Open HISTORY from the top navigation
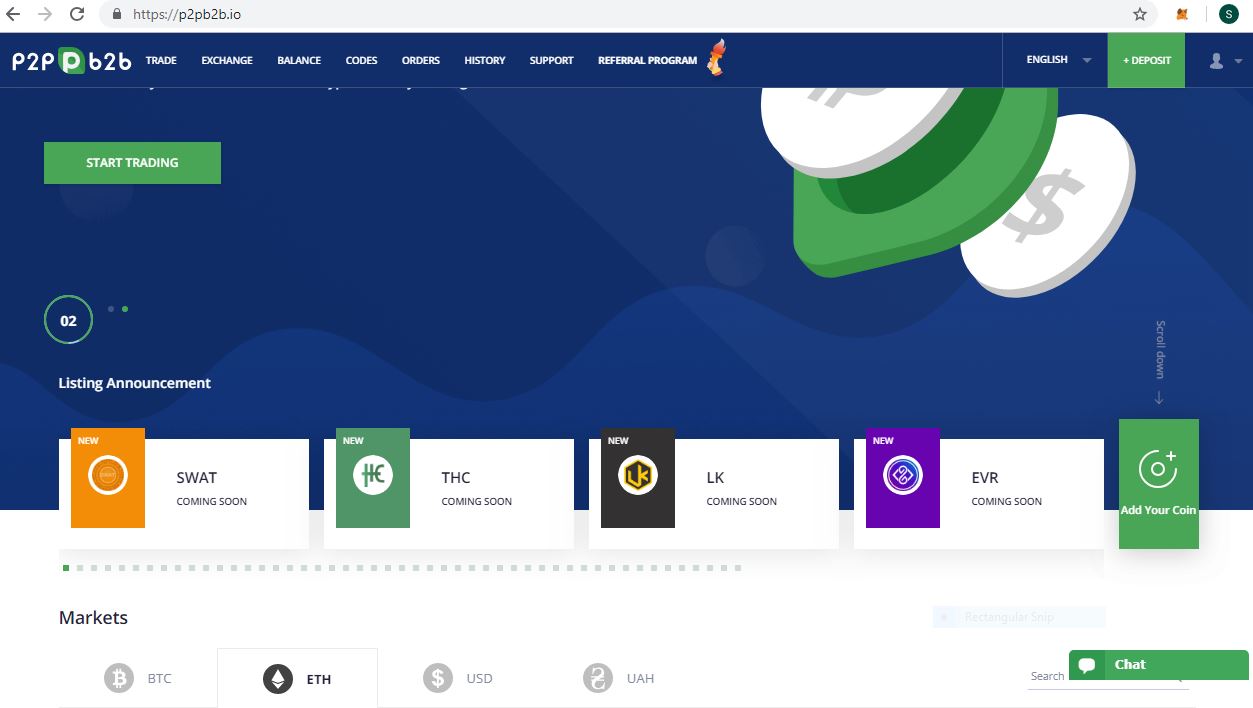Screen dimensions: 1253x708 (485, 61)
